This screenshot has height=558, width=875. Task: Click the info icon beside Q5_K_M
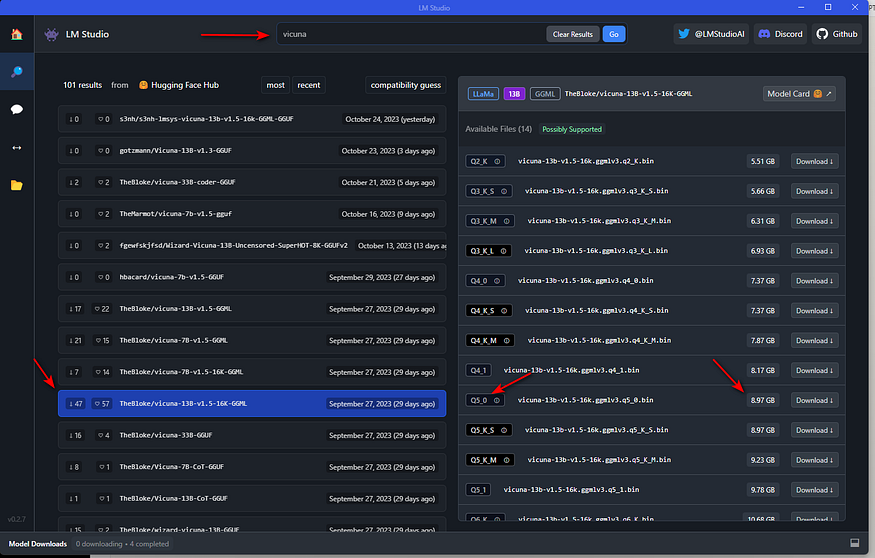pyautogui.click(x=507, y=460)
